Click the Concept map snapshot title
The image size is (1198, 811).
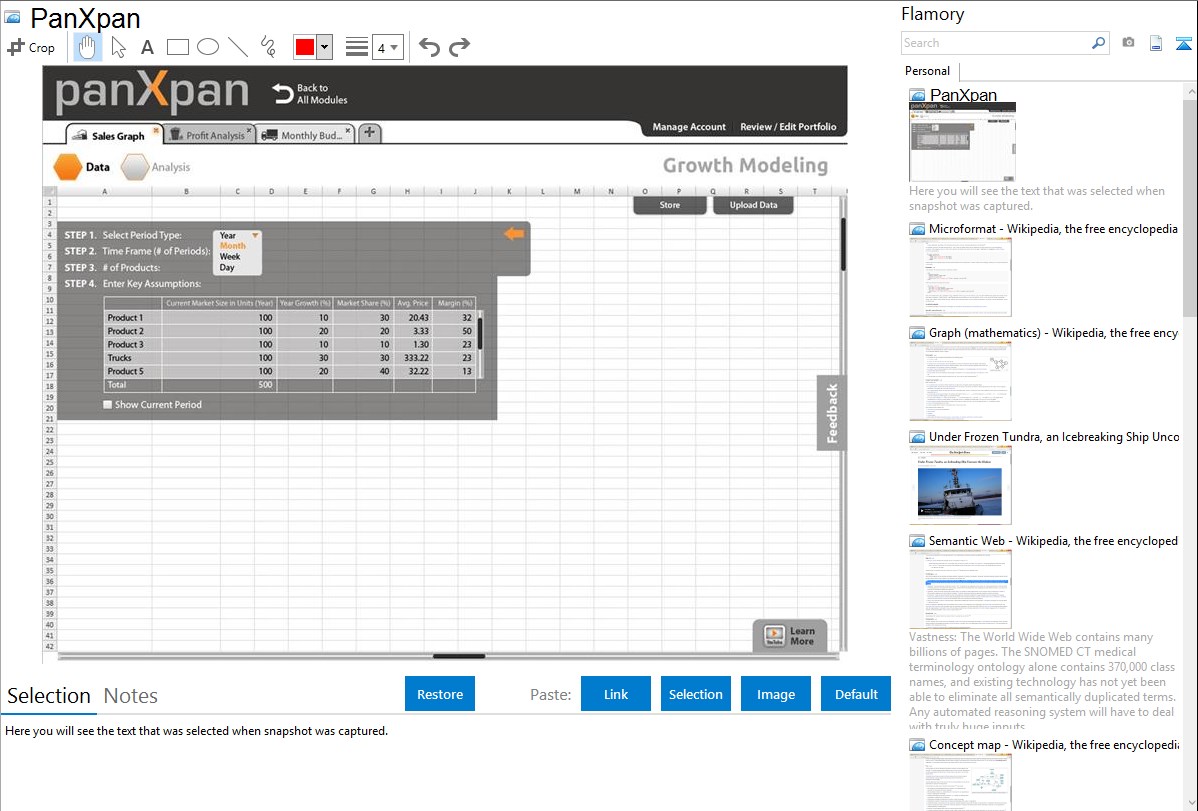(x=1054, y=745)
